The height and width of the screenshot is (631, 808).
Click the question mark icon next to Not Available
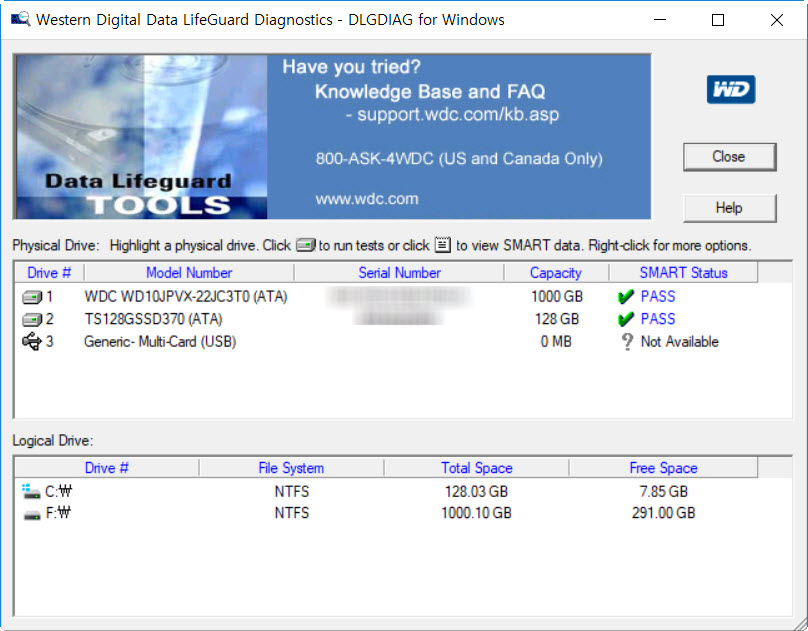pos(627,342)
